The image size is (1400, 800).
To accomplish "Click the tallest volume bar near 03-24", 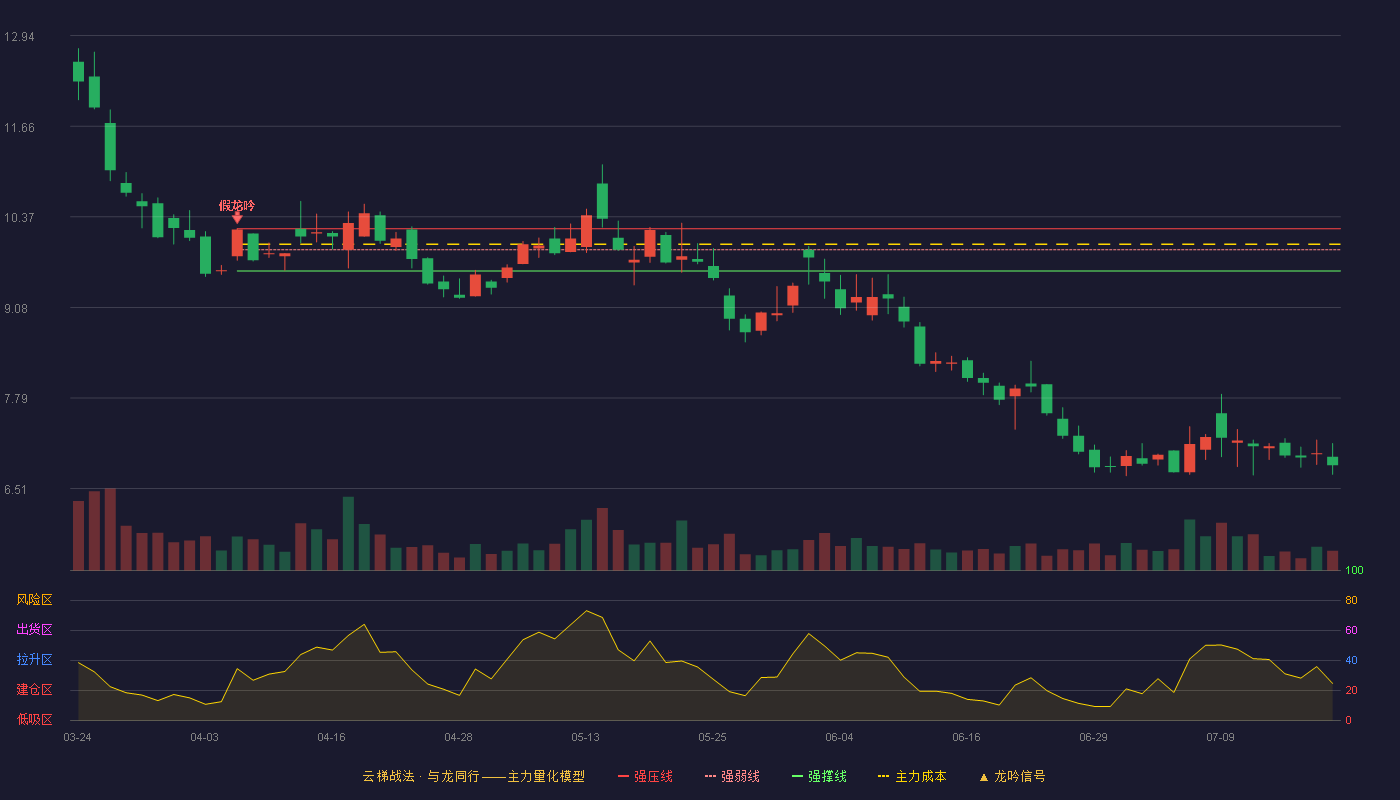I will tap(110, 529).
